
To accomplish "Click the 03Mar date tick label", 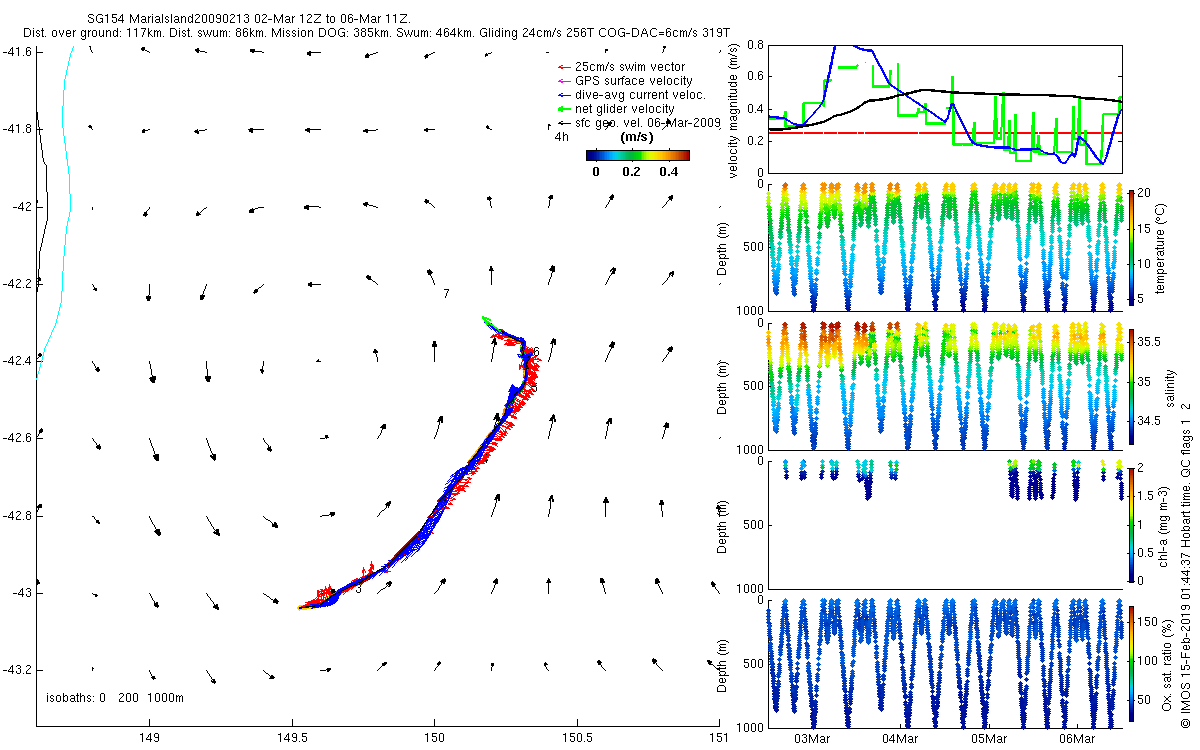I will pos(813,739).
